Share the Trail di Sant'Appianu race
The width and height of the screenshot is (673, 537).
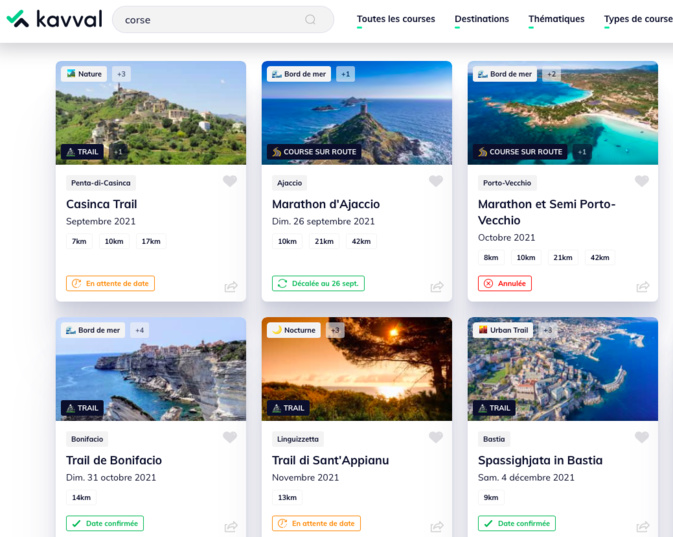437,527
